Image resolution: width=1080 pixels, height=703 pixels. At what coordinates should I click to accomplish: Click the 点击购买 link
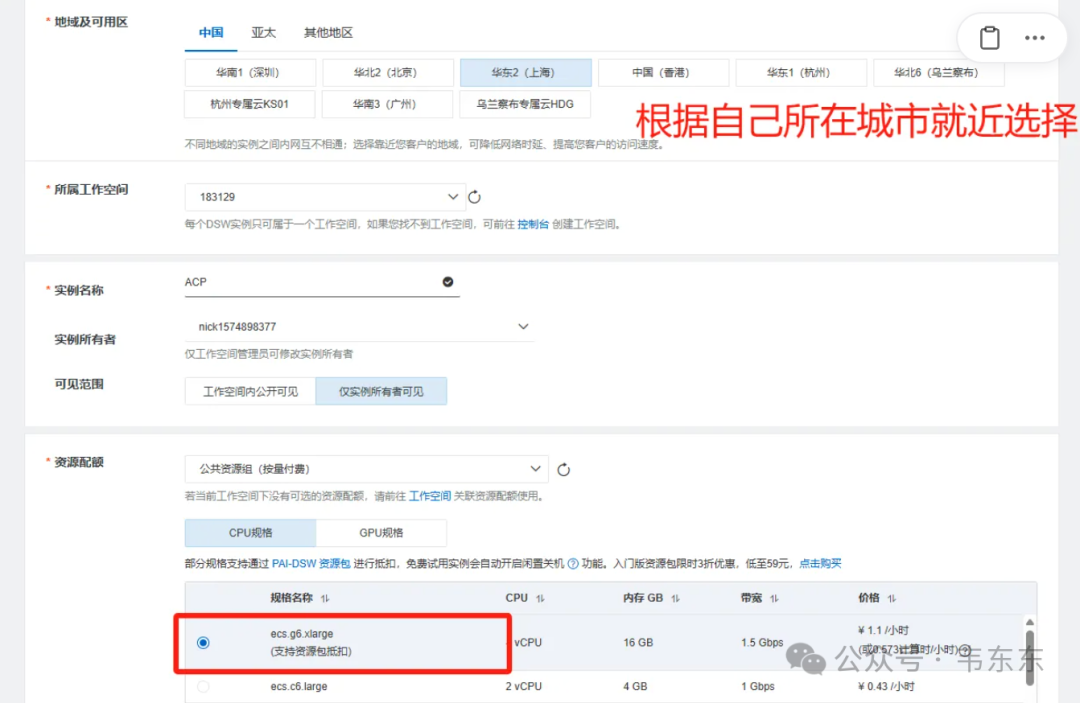[820, 564]
